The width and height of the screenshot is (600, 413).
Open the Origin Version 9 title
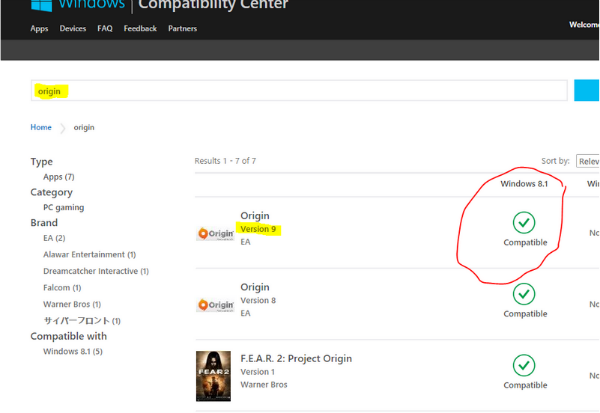(x=255, y=215)
